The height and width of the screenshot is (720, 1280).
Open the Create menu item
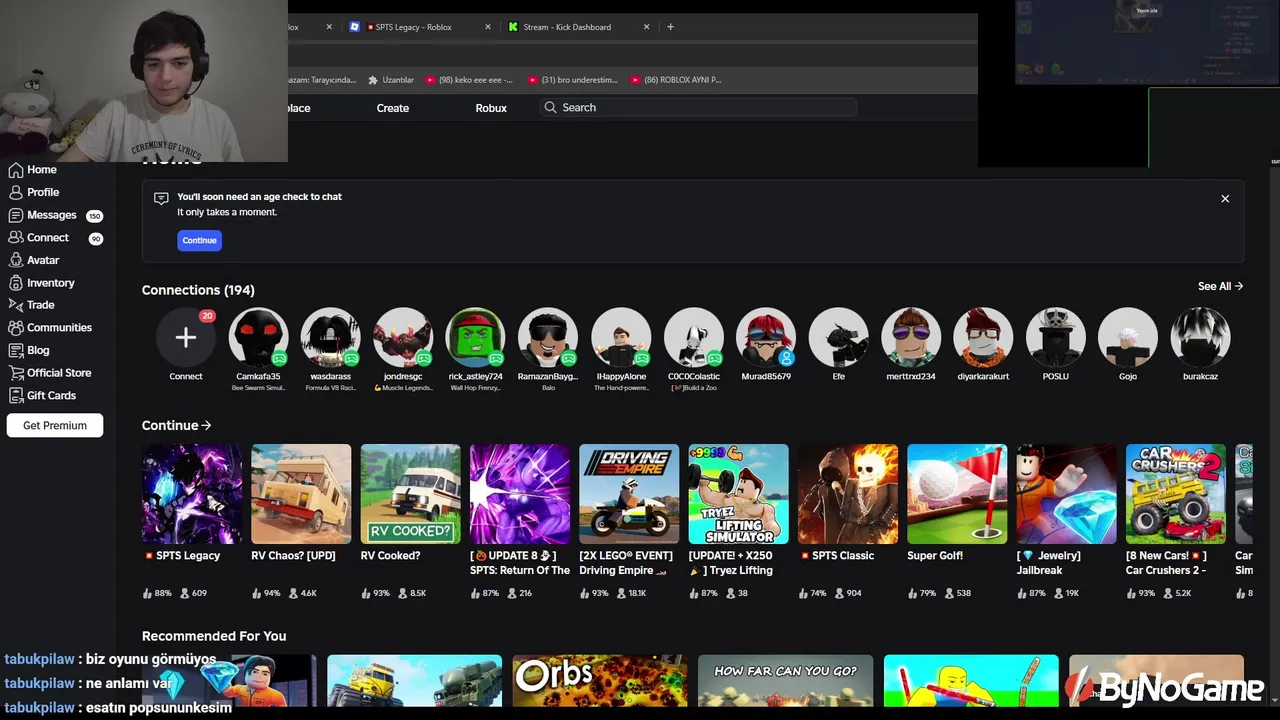[x=392, y=108]
